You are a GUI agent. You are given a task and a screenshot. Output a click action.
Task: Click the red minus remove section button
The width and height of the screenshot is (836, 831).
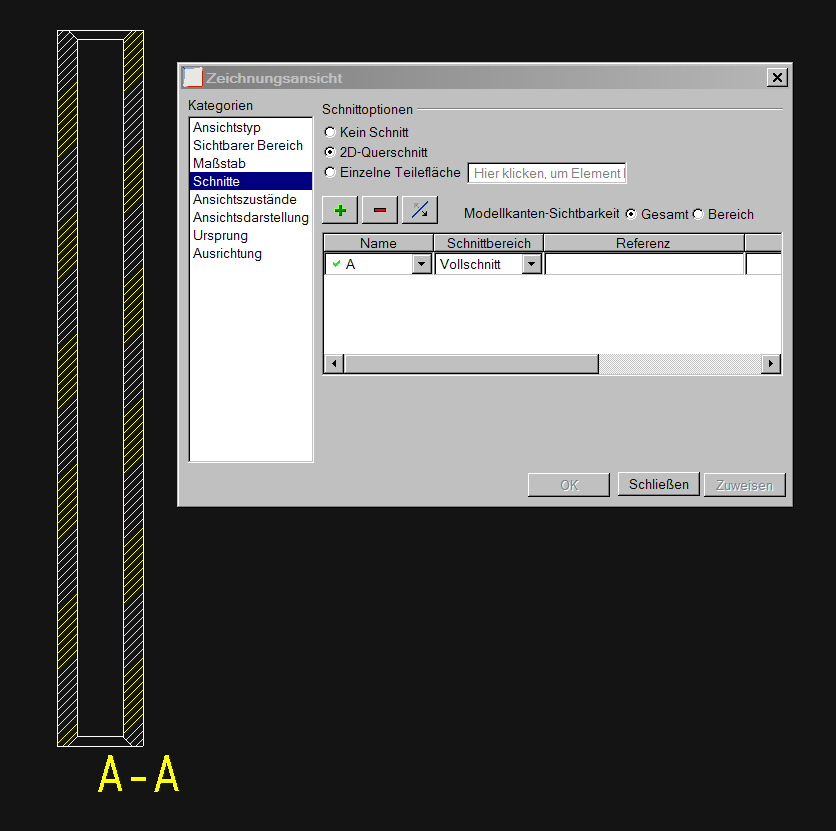click(380, 210)
